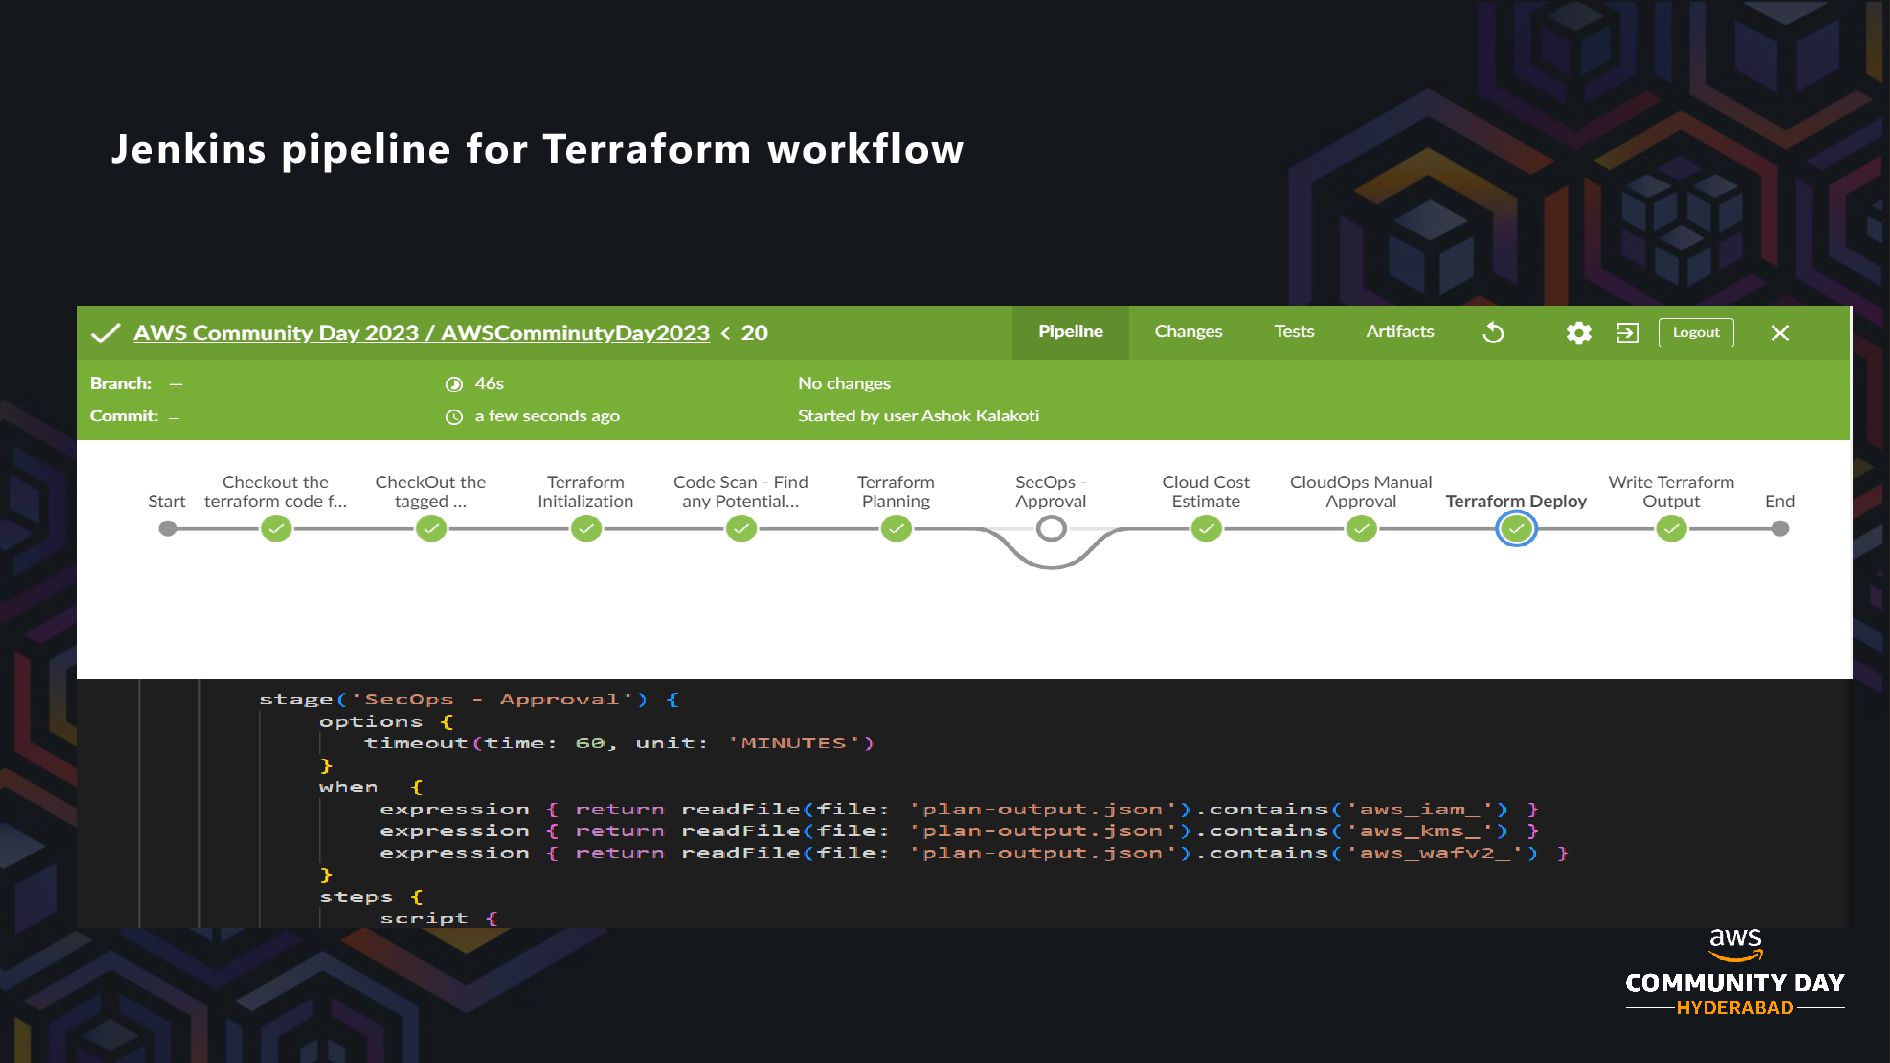This screenshot has height=1063, width=1890.
Task: Select the Code Scan stage node
Action: coord(741,529)
